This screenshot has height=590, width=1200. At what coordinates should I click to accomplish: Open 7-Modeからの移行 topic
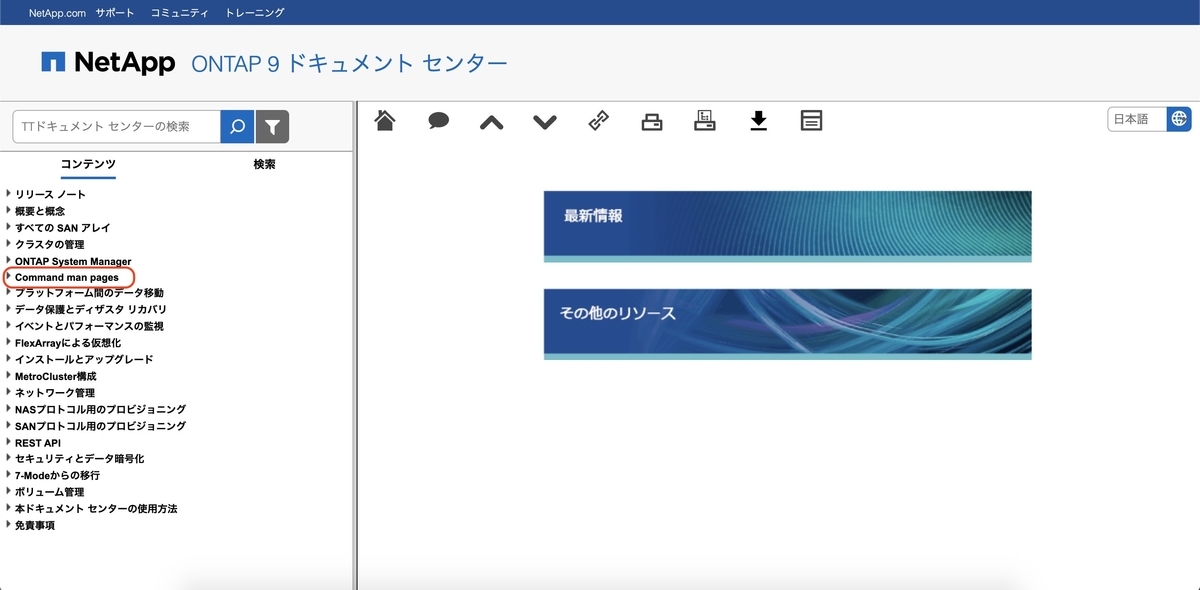[58, 475]
